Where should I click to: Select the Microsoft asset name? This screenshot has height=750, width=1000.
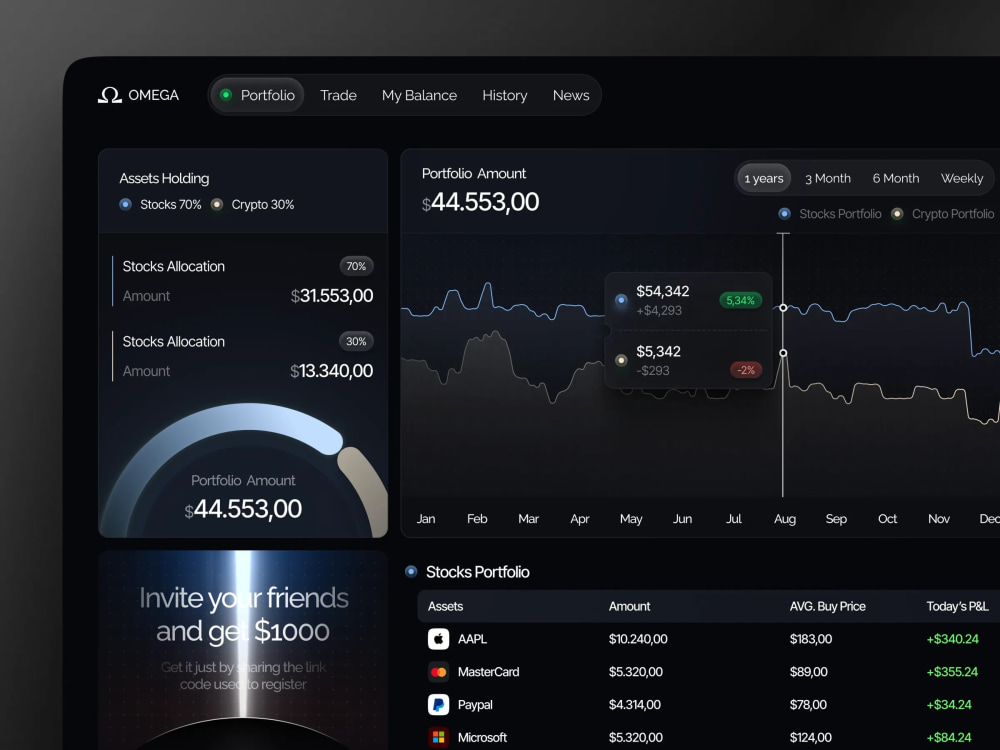coord(482,737)
